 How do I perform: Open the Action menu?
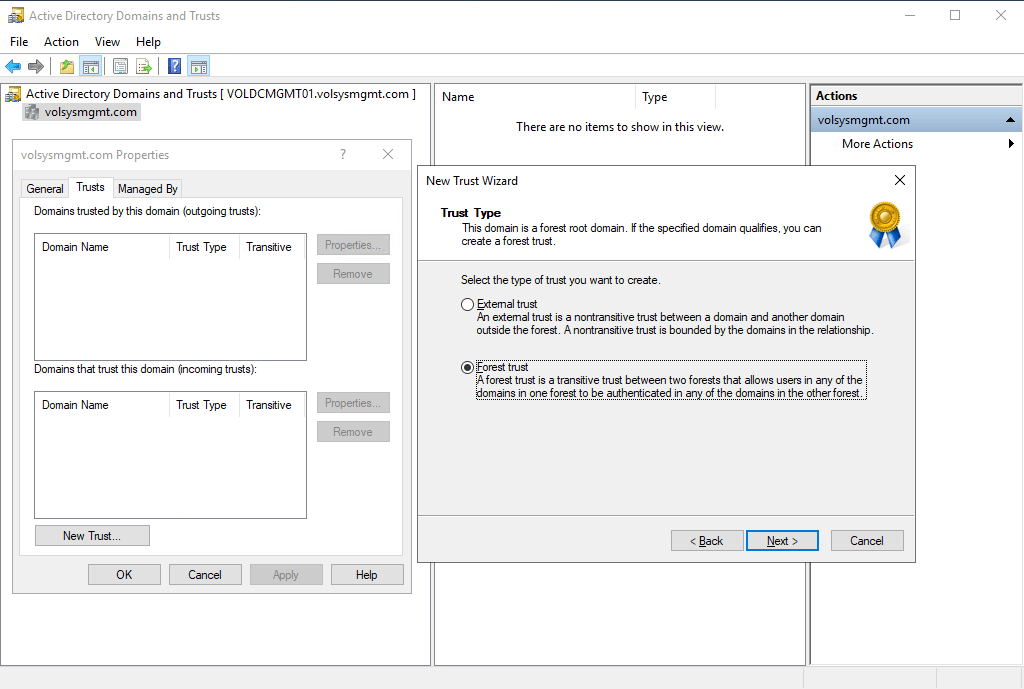[x=61, y=42]
